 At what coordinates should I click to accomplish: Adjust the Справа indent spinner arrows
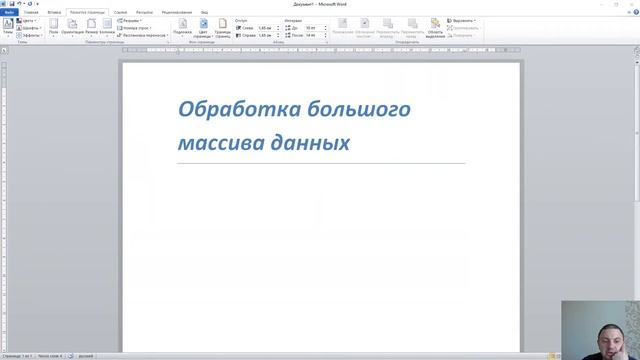(278, 36)
